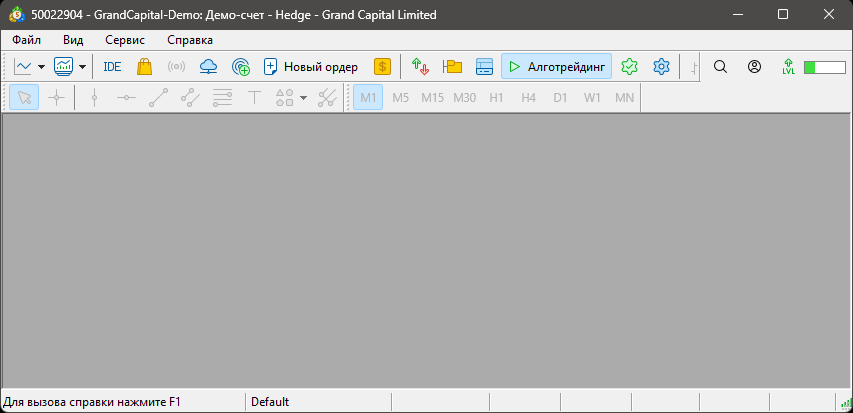Select the trendline drawing tool
The width and height of the screenshot is (853, 413).
[x=158, y=97]
